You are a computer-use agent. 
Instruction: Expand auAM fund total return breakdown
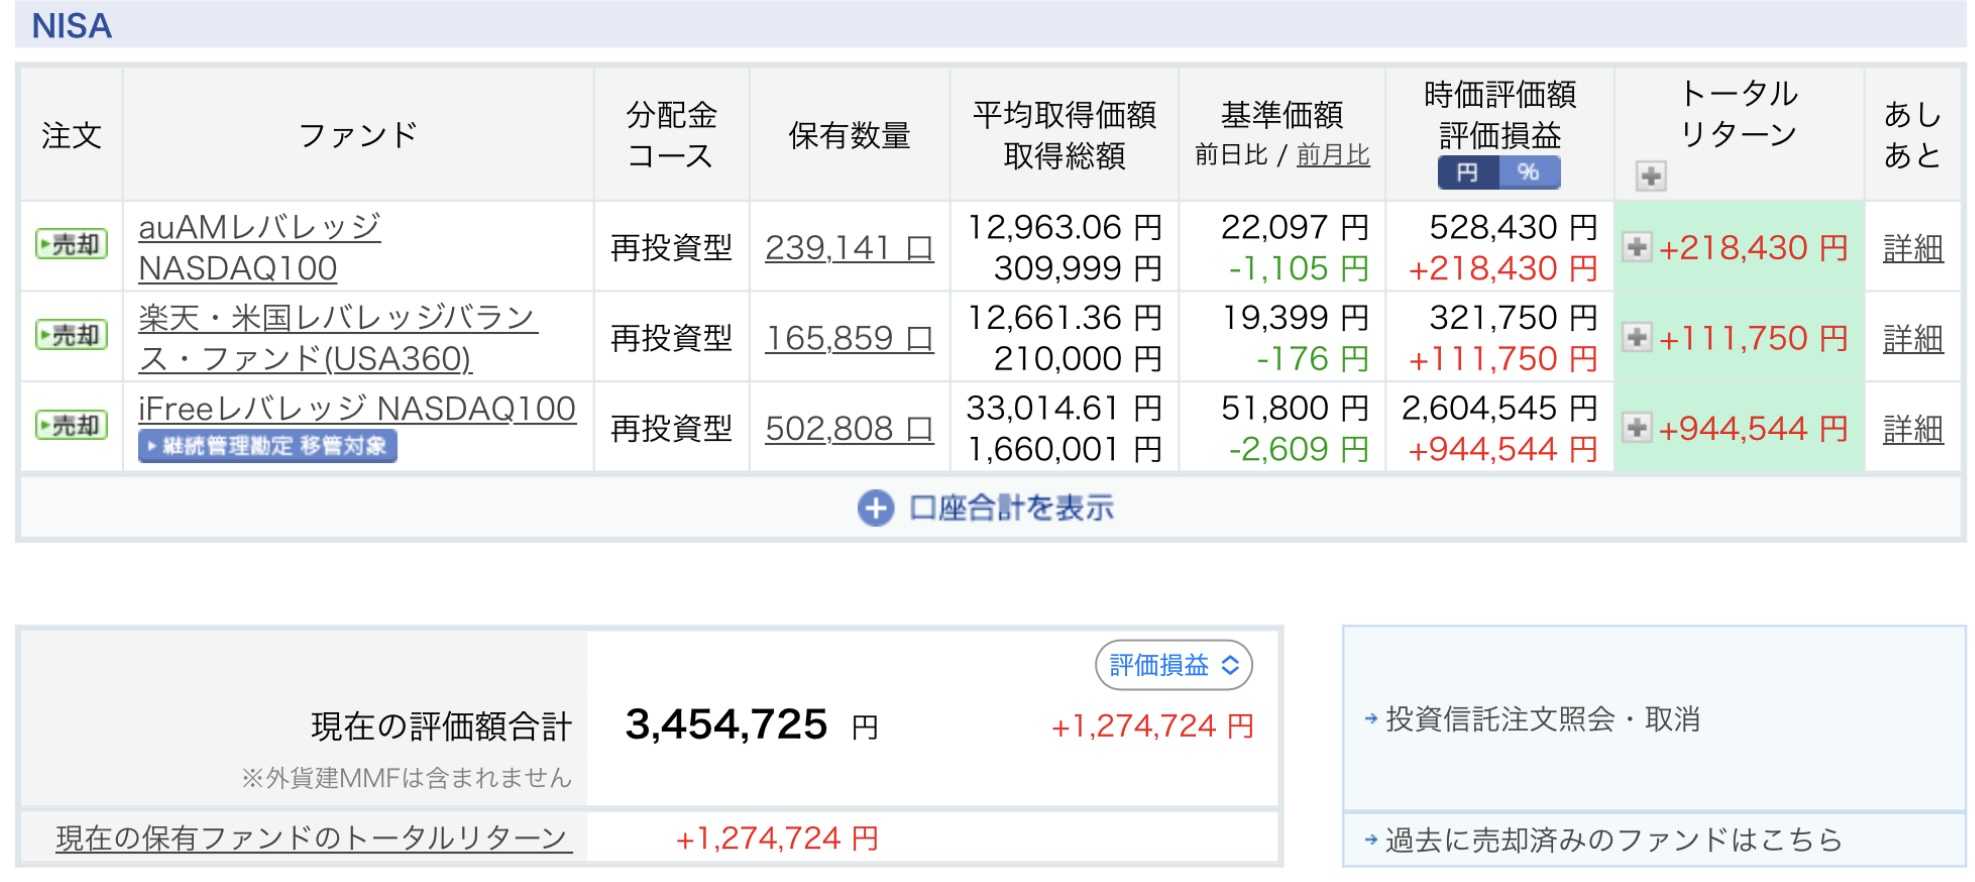click(x=1636, y=247)
